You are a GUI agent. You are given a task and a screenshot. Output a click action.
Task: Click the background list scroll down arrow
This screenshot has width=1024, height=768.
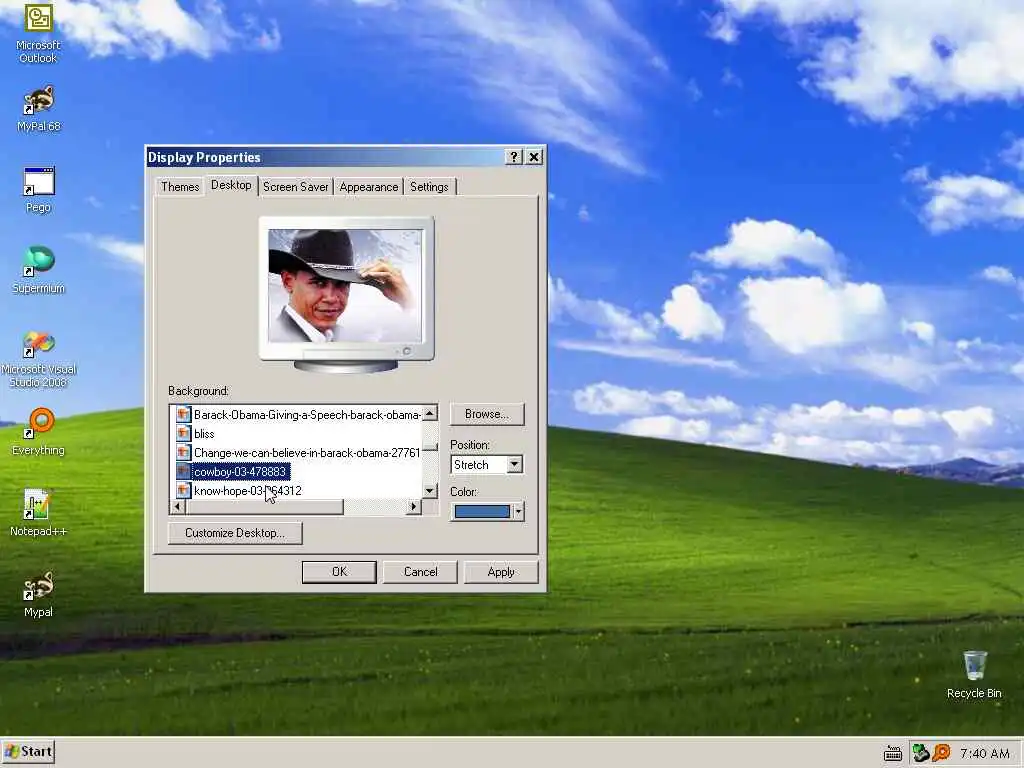tap(430, 490)
